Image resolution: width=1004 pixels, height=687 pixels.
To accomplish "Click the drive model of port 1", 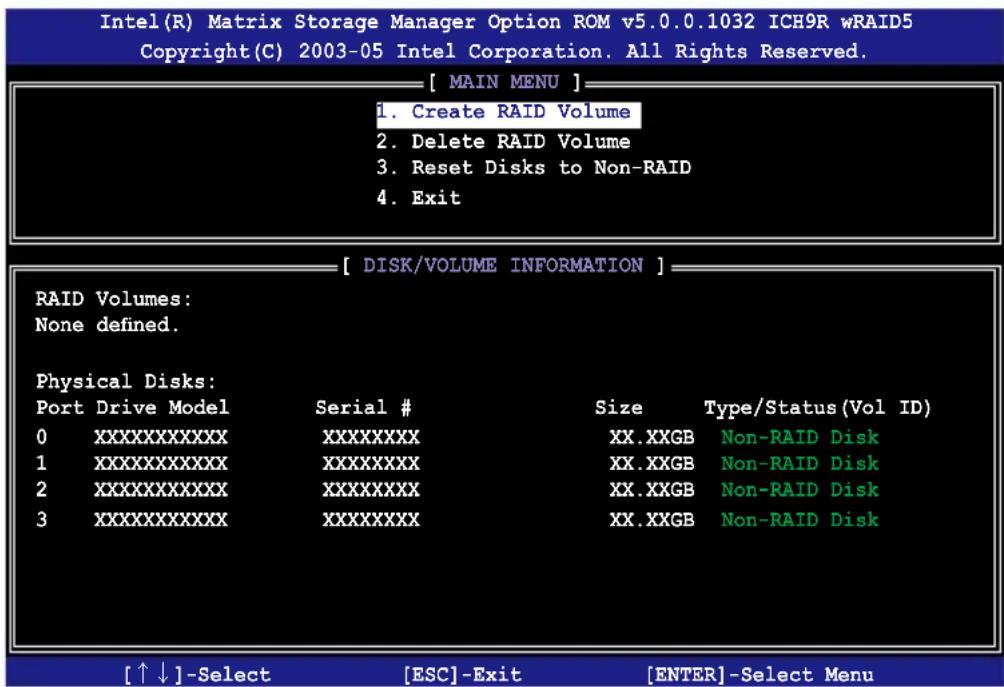I will [161, 464].
